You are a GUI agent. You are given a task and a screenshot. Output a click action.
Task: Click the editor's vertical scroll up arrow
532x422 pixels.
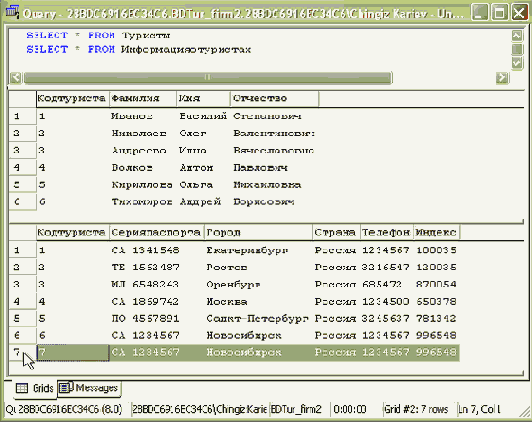point(517,36)
